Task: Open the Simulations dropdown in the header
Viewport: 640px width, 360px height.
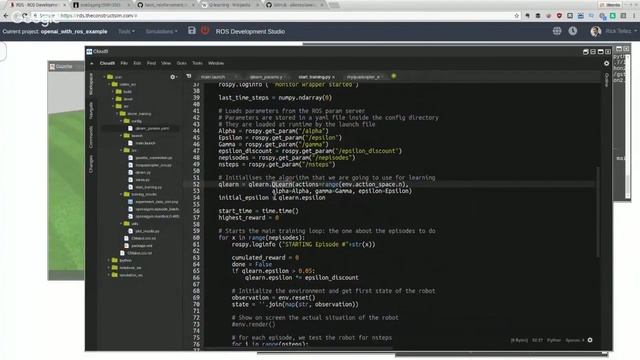Action: pos(161,31)
